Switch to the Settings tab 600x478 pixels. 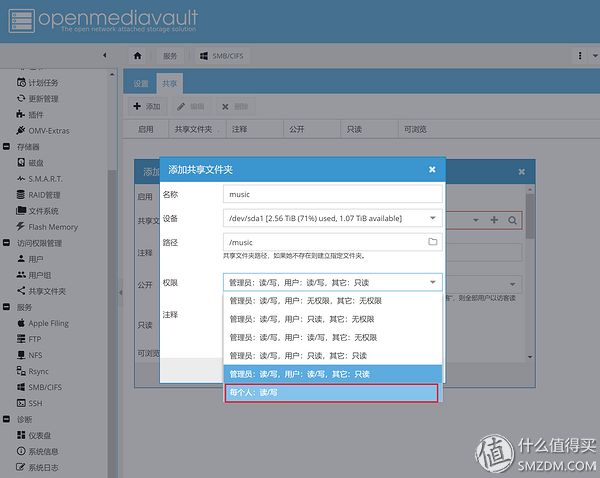tap(140, 83)
